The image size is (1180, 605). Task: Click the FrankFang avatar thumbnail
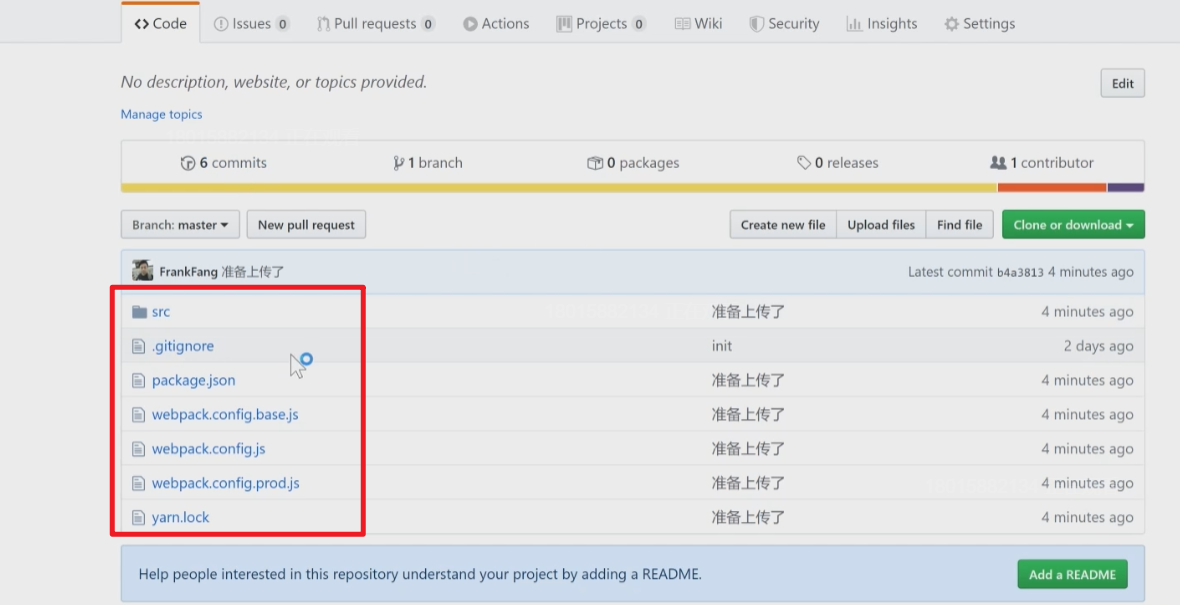[142, 271]
